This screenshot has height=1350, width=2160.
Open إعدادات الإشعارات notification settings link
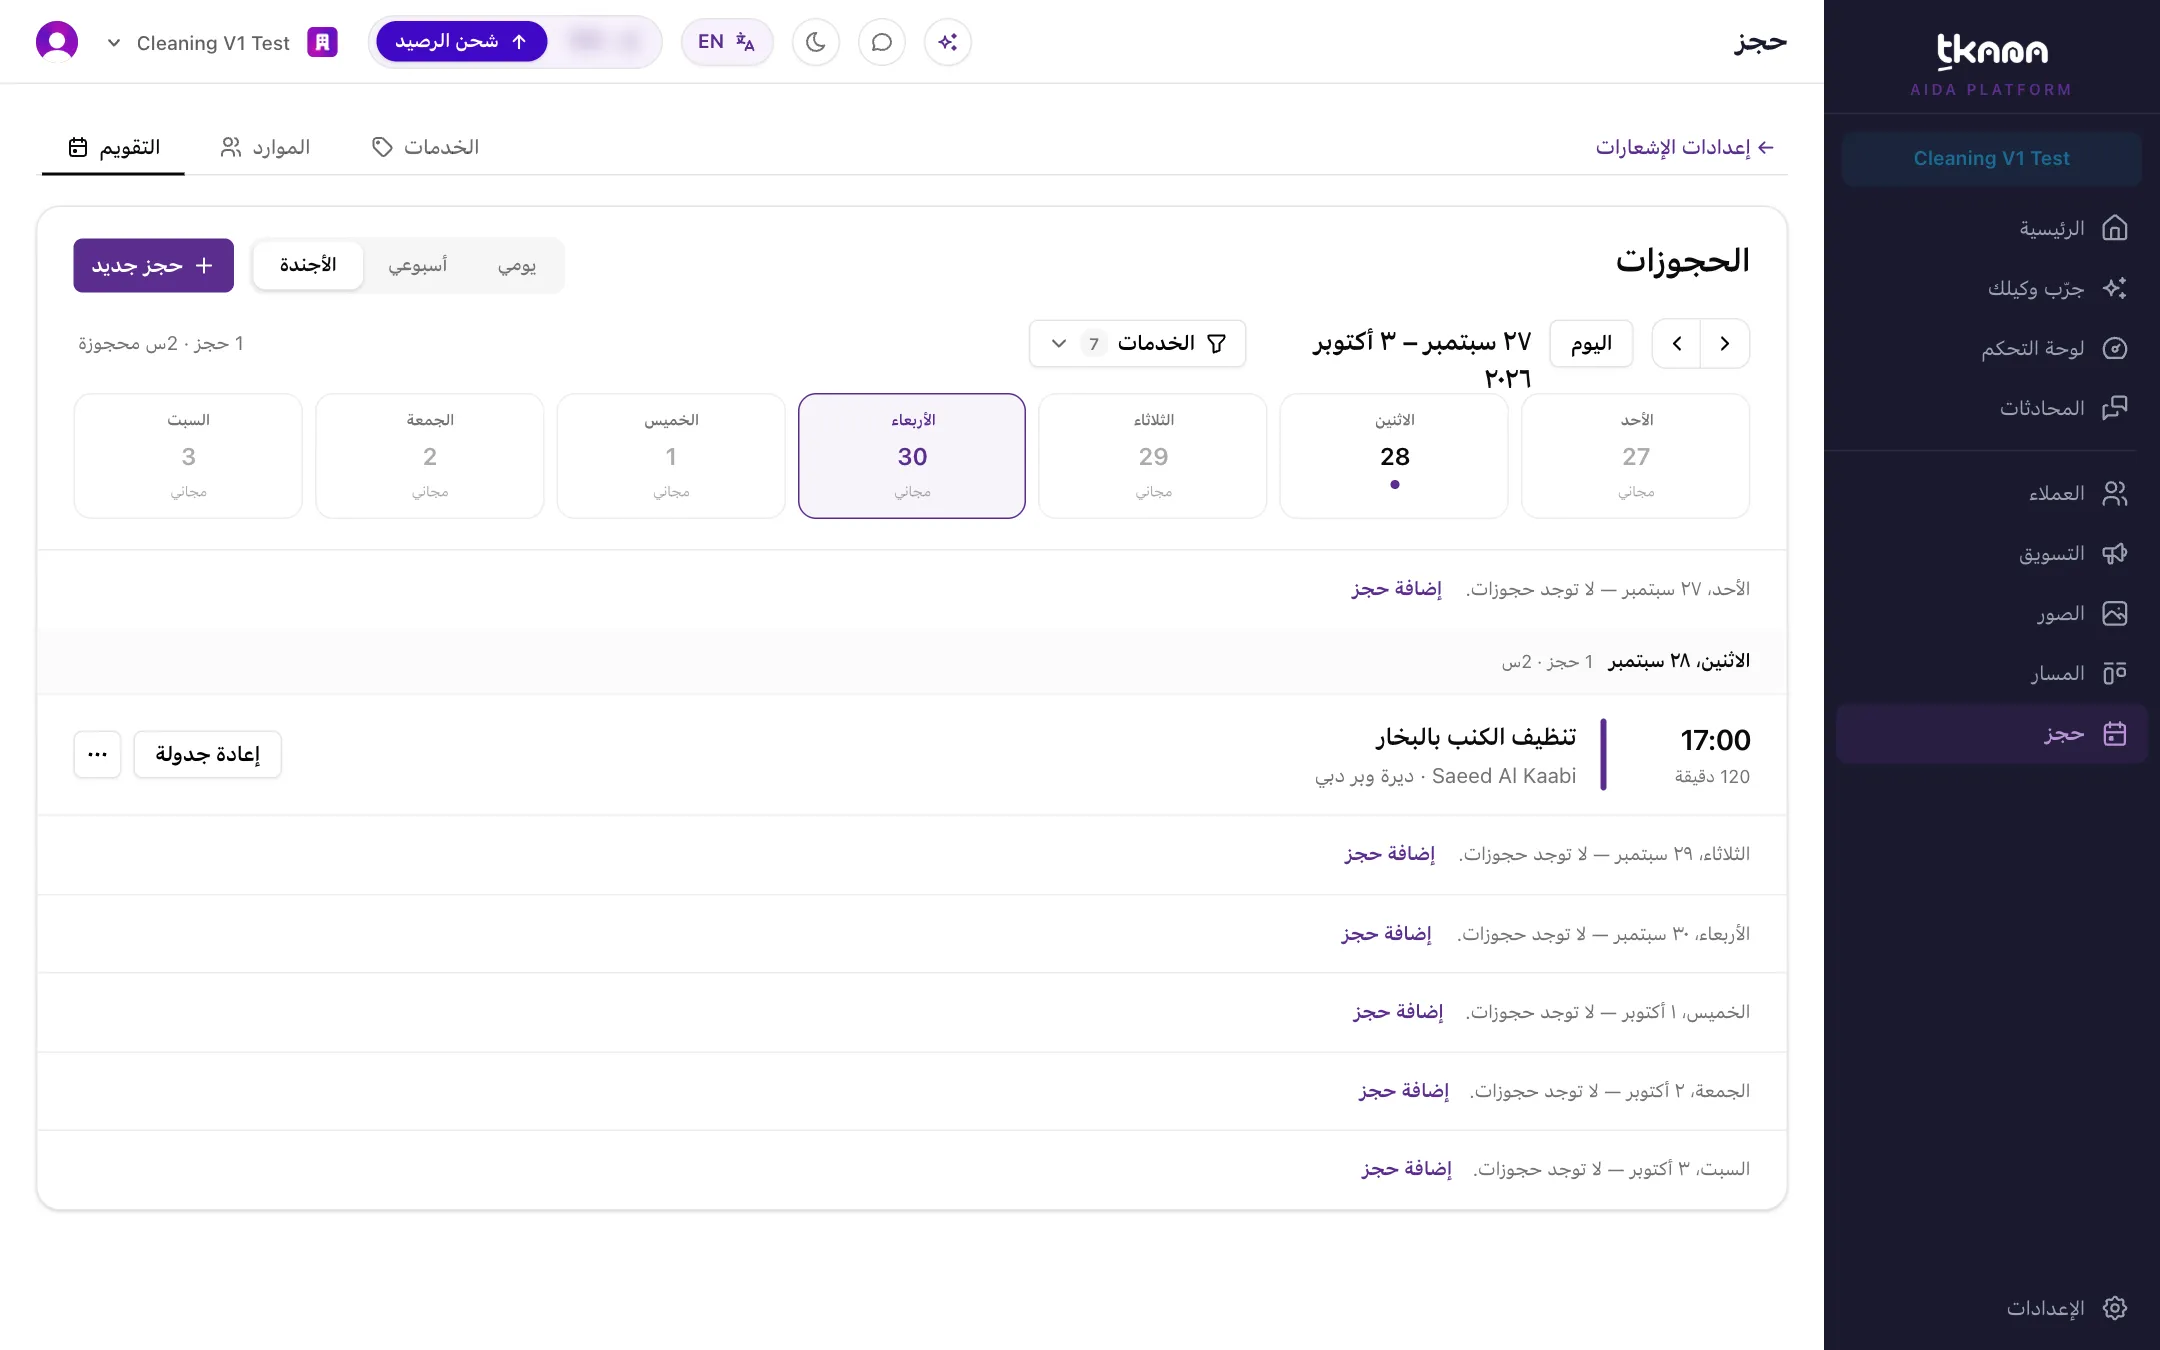pos(1685,147)
